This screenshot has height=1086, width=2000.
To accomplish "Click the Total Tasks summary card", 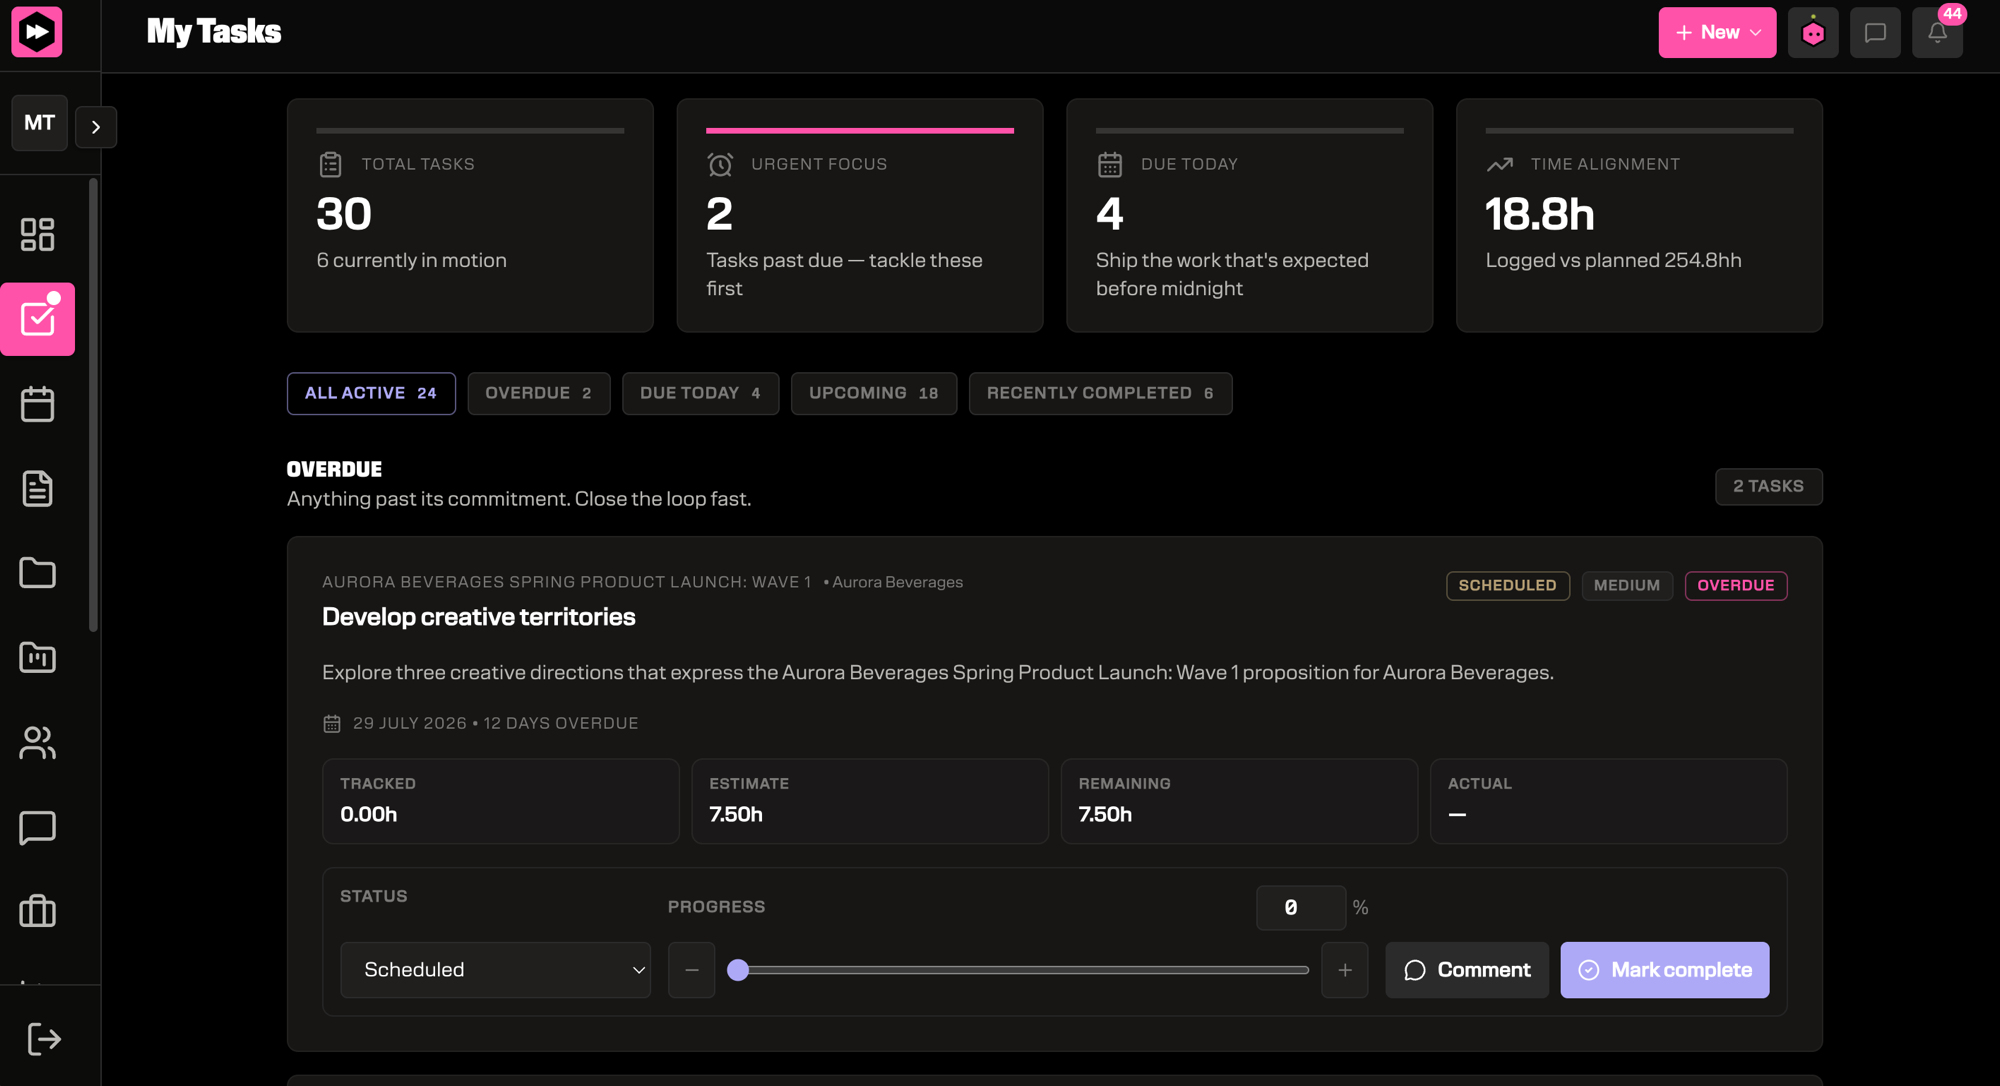I will point(470,215).
